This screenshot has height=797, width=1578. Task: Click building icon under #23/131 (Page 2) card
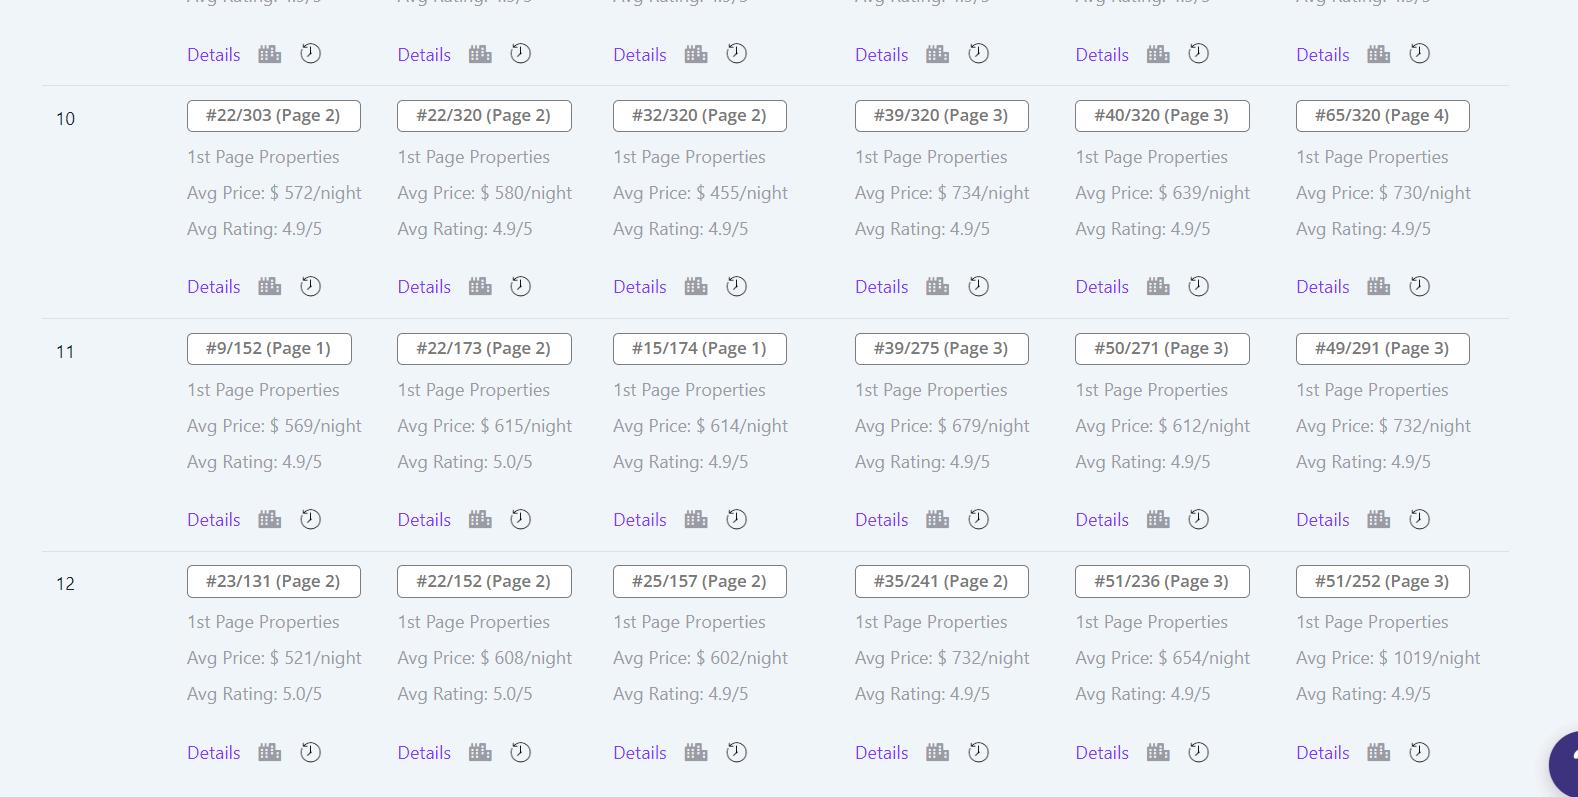coord(270,753)
